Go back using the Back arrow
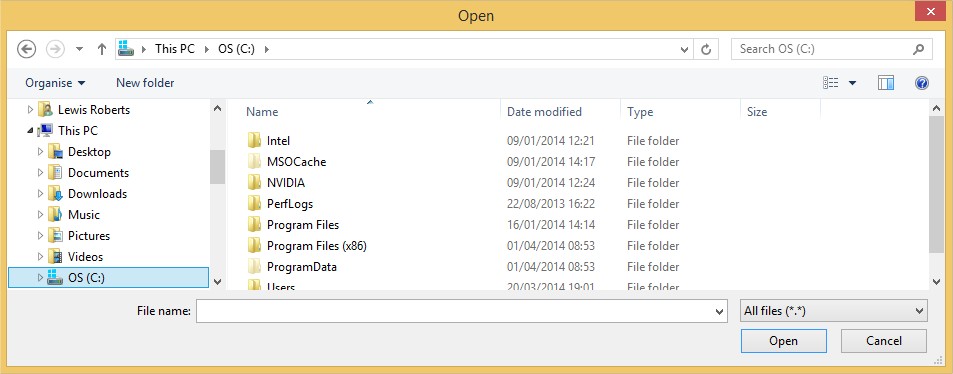 [27, 49]
